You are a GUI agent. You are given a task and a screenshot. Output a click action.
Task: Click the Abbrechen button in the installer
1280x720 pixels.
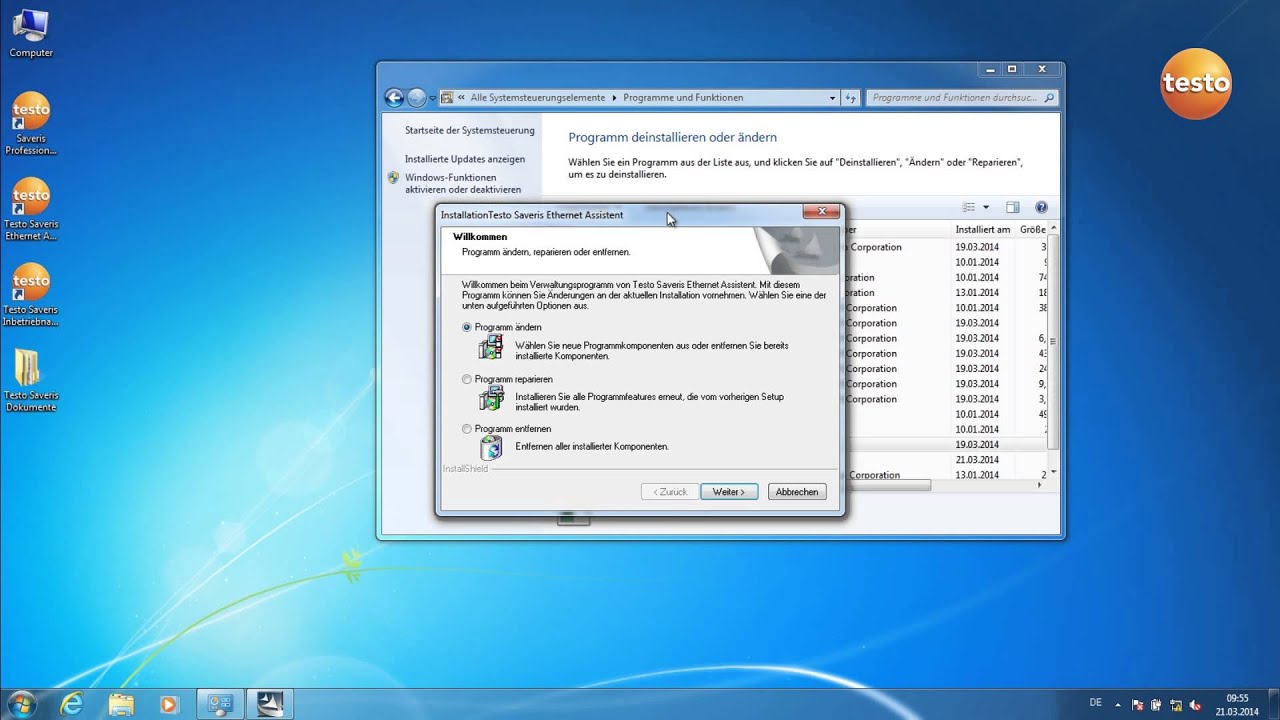[x=797, y=492]
